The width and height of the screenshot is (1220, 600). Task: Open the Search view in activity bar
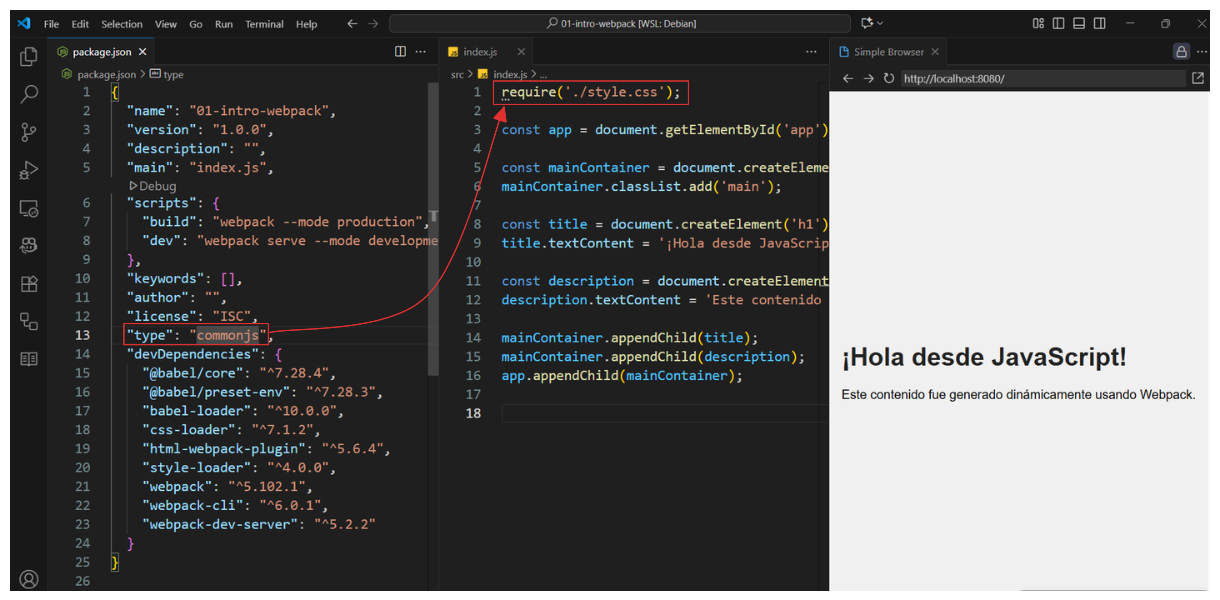coord(29,94)
